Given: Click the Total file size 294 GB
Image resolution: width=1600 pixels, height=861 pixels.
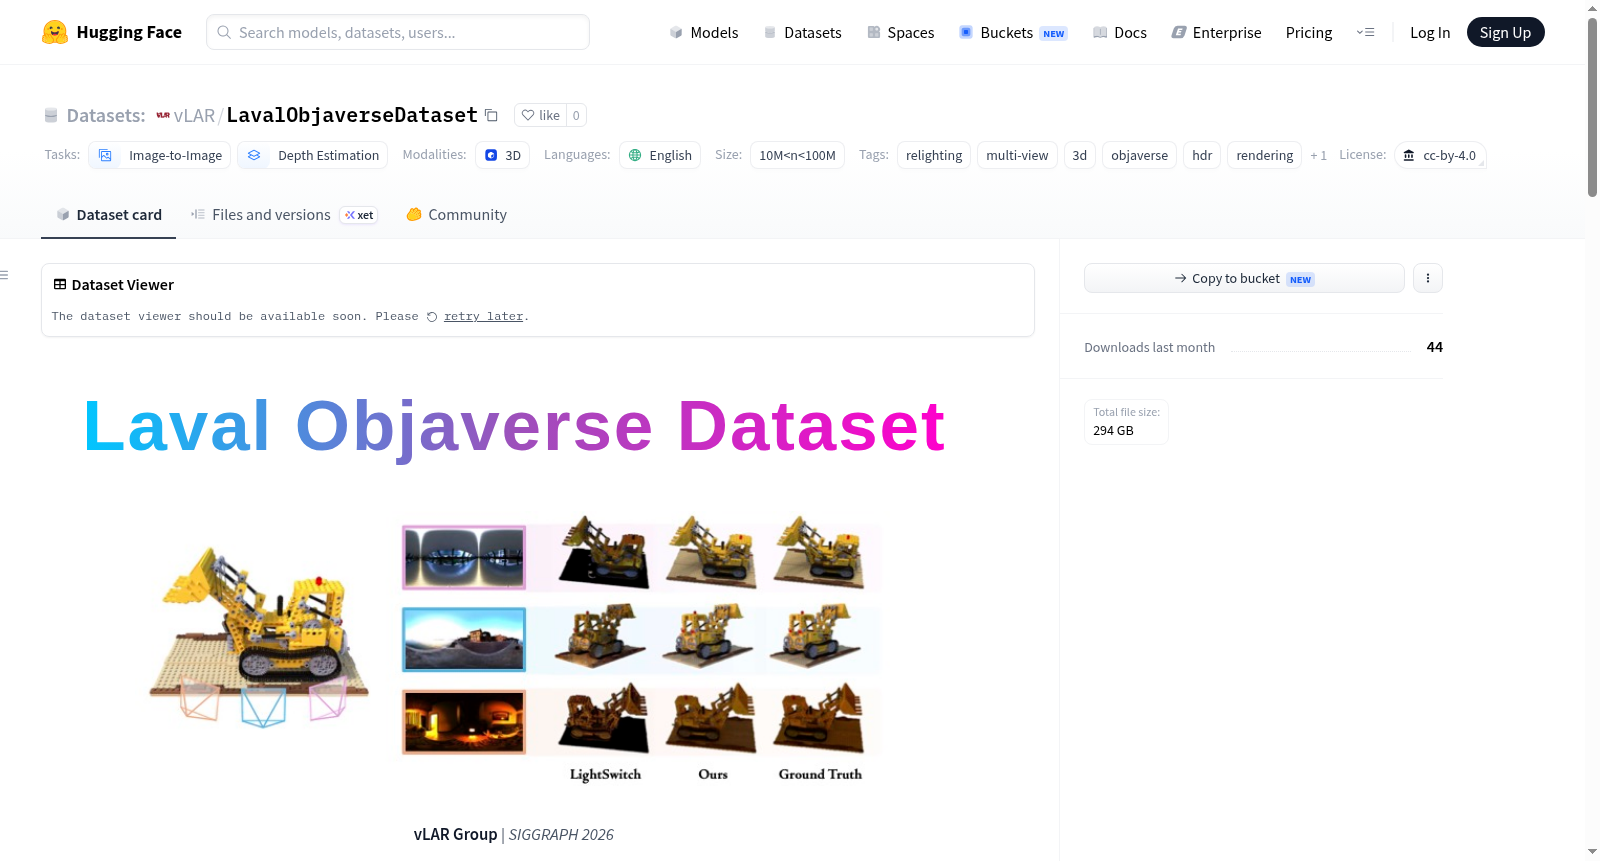Looking at the screenshot, I should (1126, 421).
